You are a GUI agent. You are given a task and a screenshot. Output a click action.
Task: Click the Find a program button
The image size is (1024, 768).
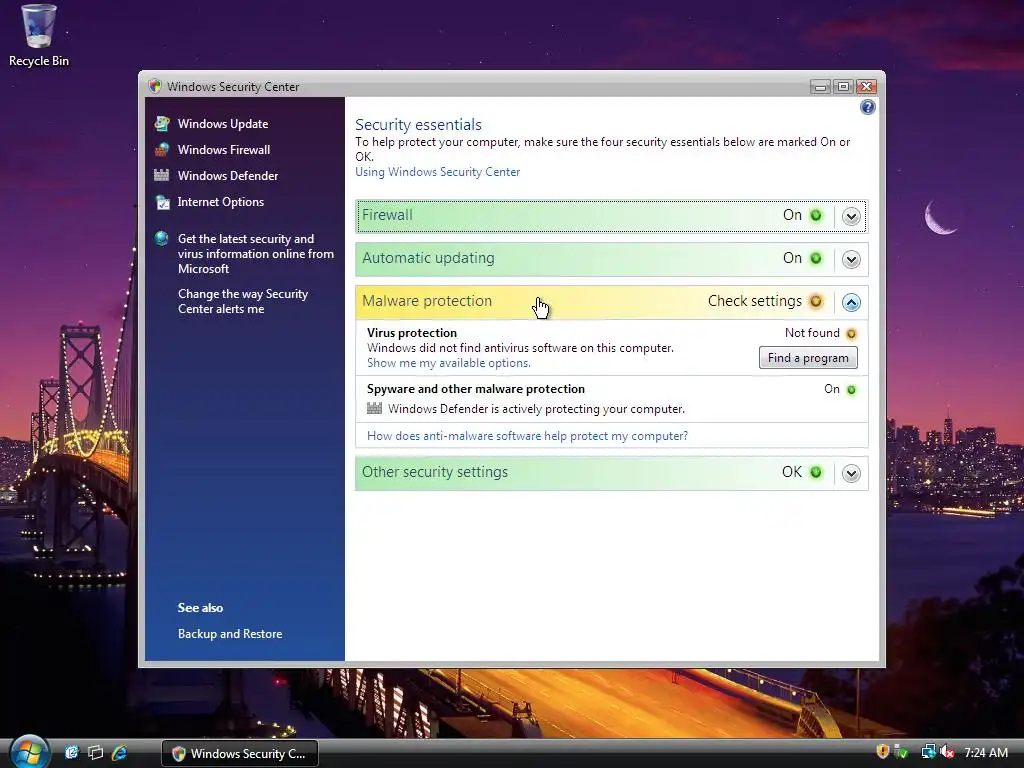coord(808,358)
